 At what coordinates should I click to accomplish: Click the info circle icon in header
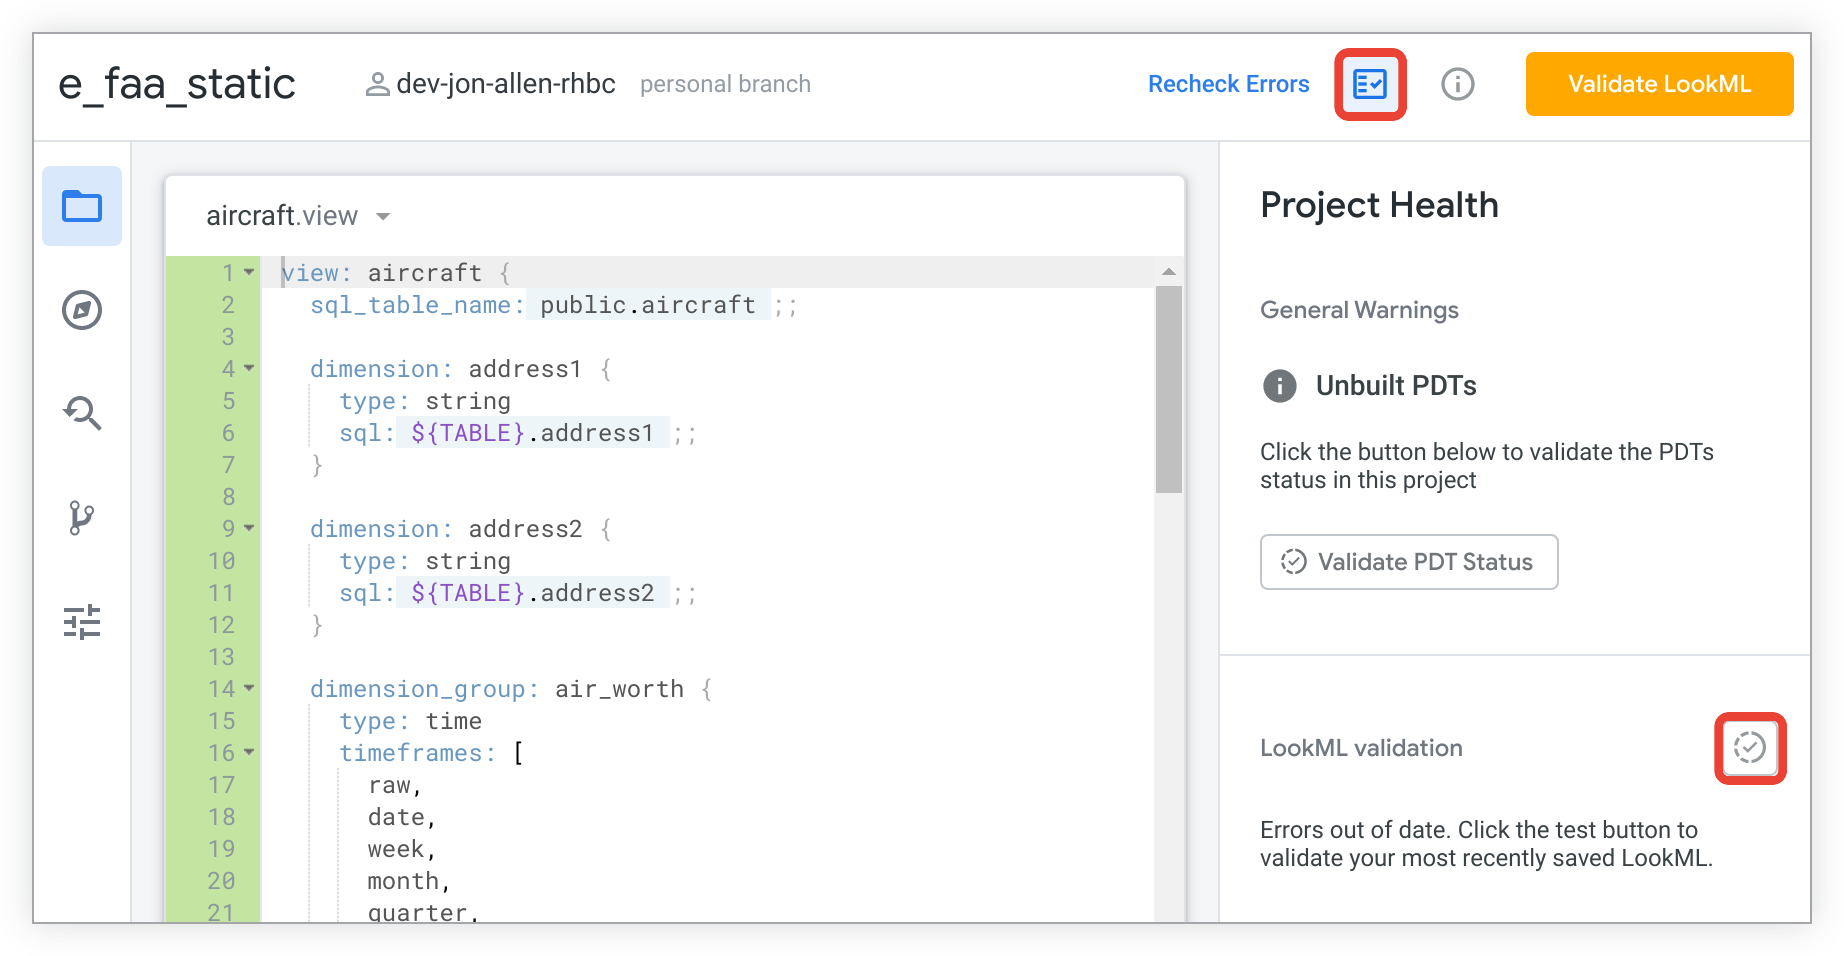[x=1457, y=84]
